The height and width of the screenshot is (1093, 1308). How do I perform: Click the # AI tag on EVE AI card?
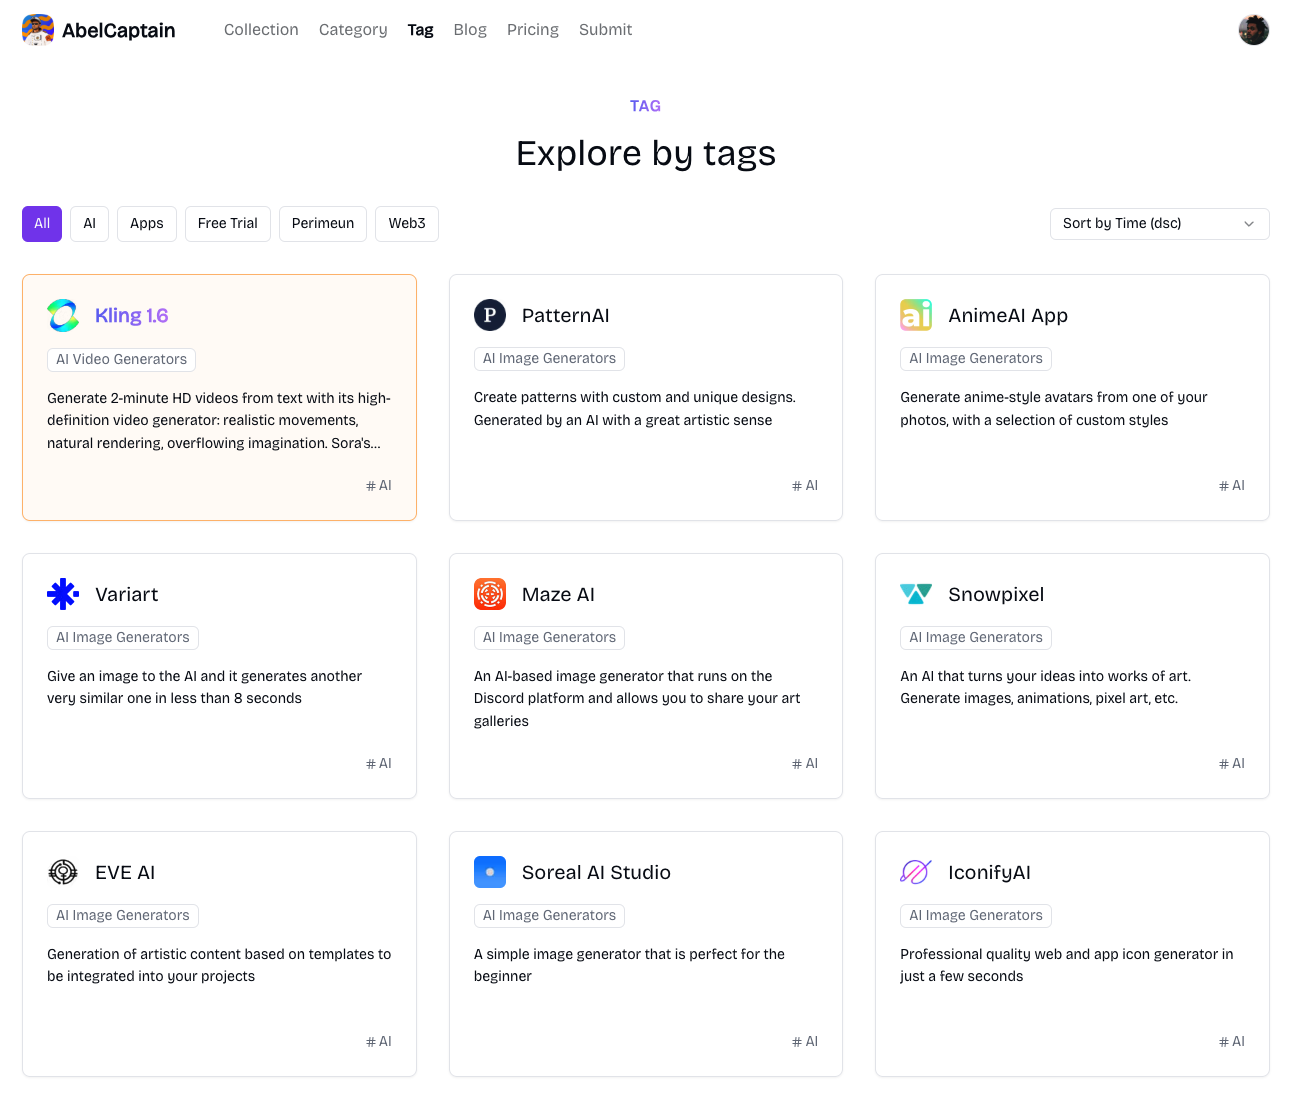click(379, 1041)
